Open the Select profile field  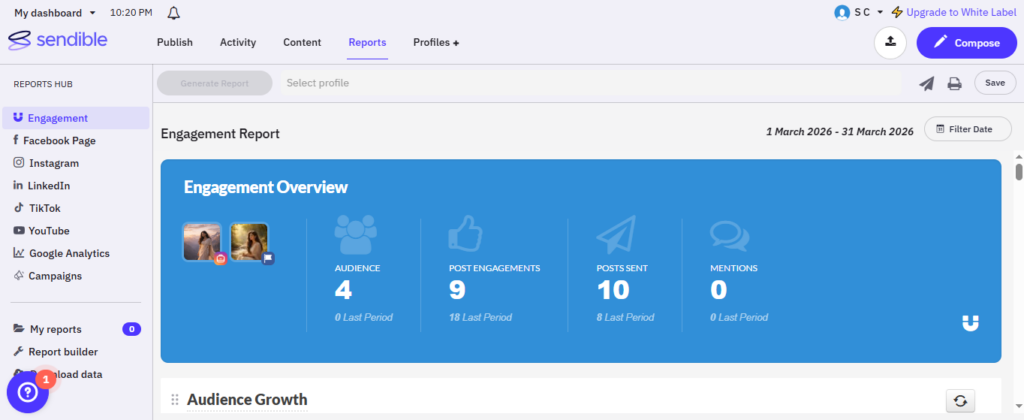click(590, 84)
